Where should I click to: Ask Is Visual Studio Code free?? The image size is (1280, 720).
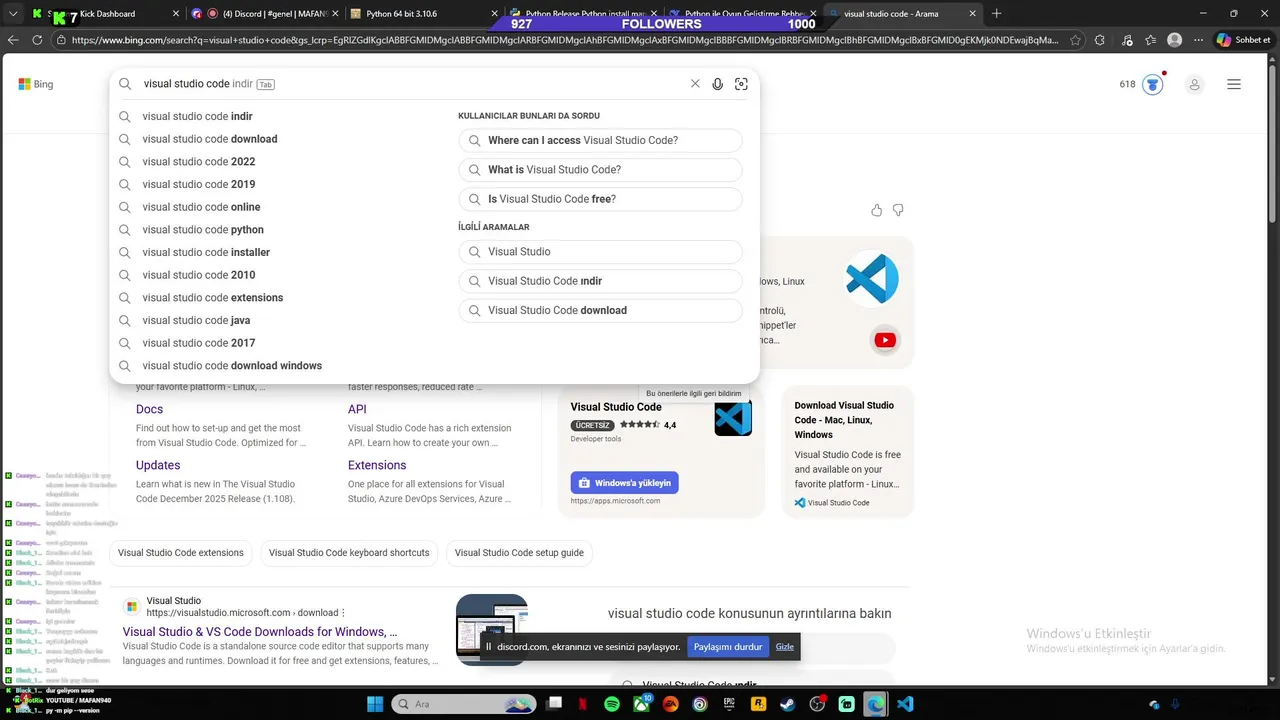(600, 199)
